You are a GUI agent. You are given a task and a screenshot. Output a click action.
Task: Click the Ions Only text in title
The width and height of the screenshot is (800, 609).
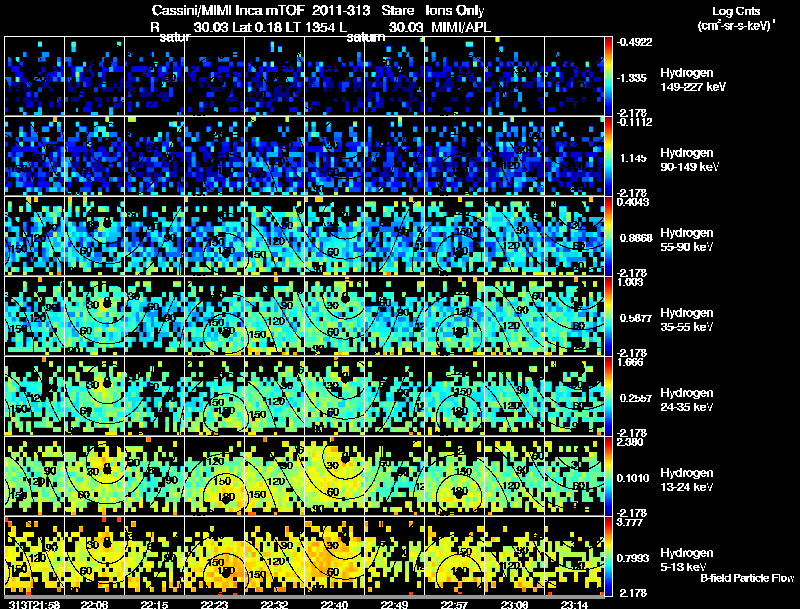click(x=455, y=10)
